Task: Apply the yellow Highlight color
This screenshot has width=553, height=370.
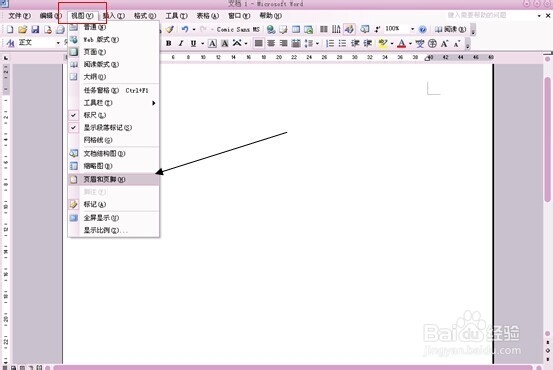Action: 383,43
